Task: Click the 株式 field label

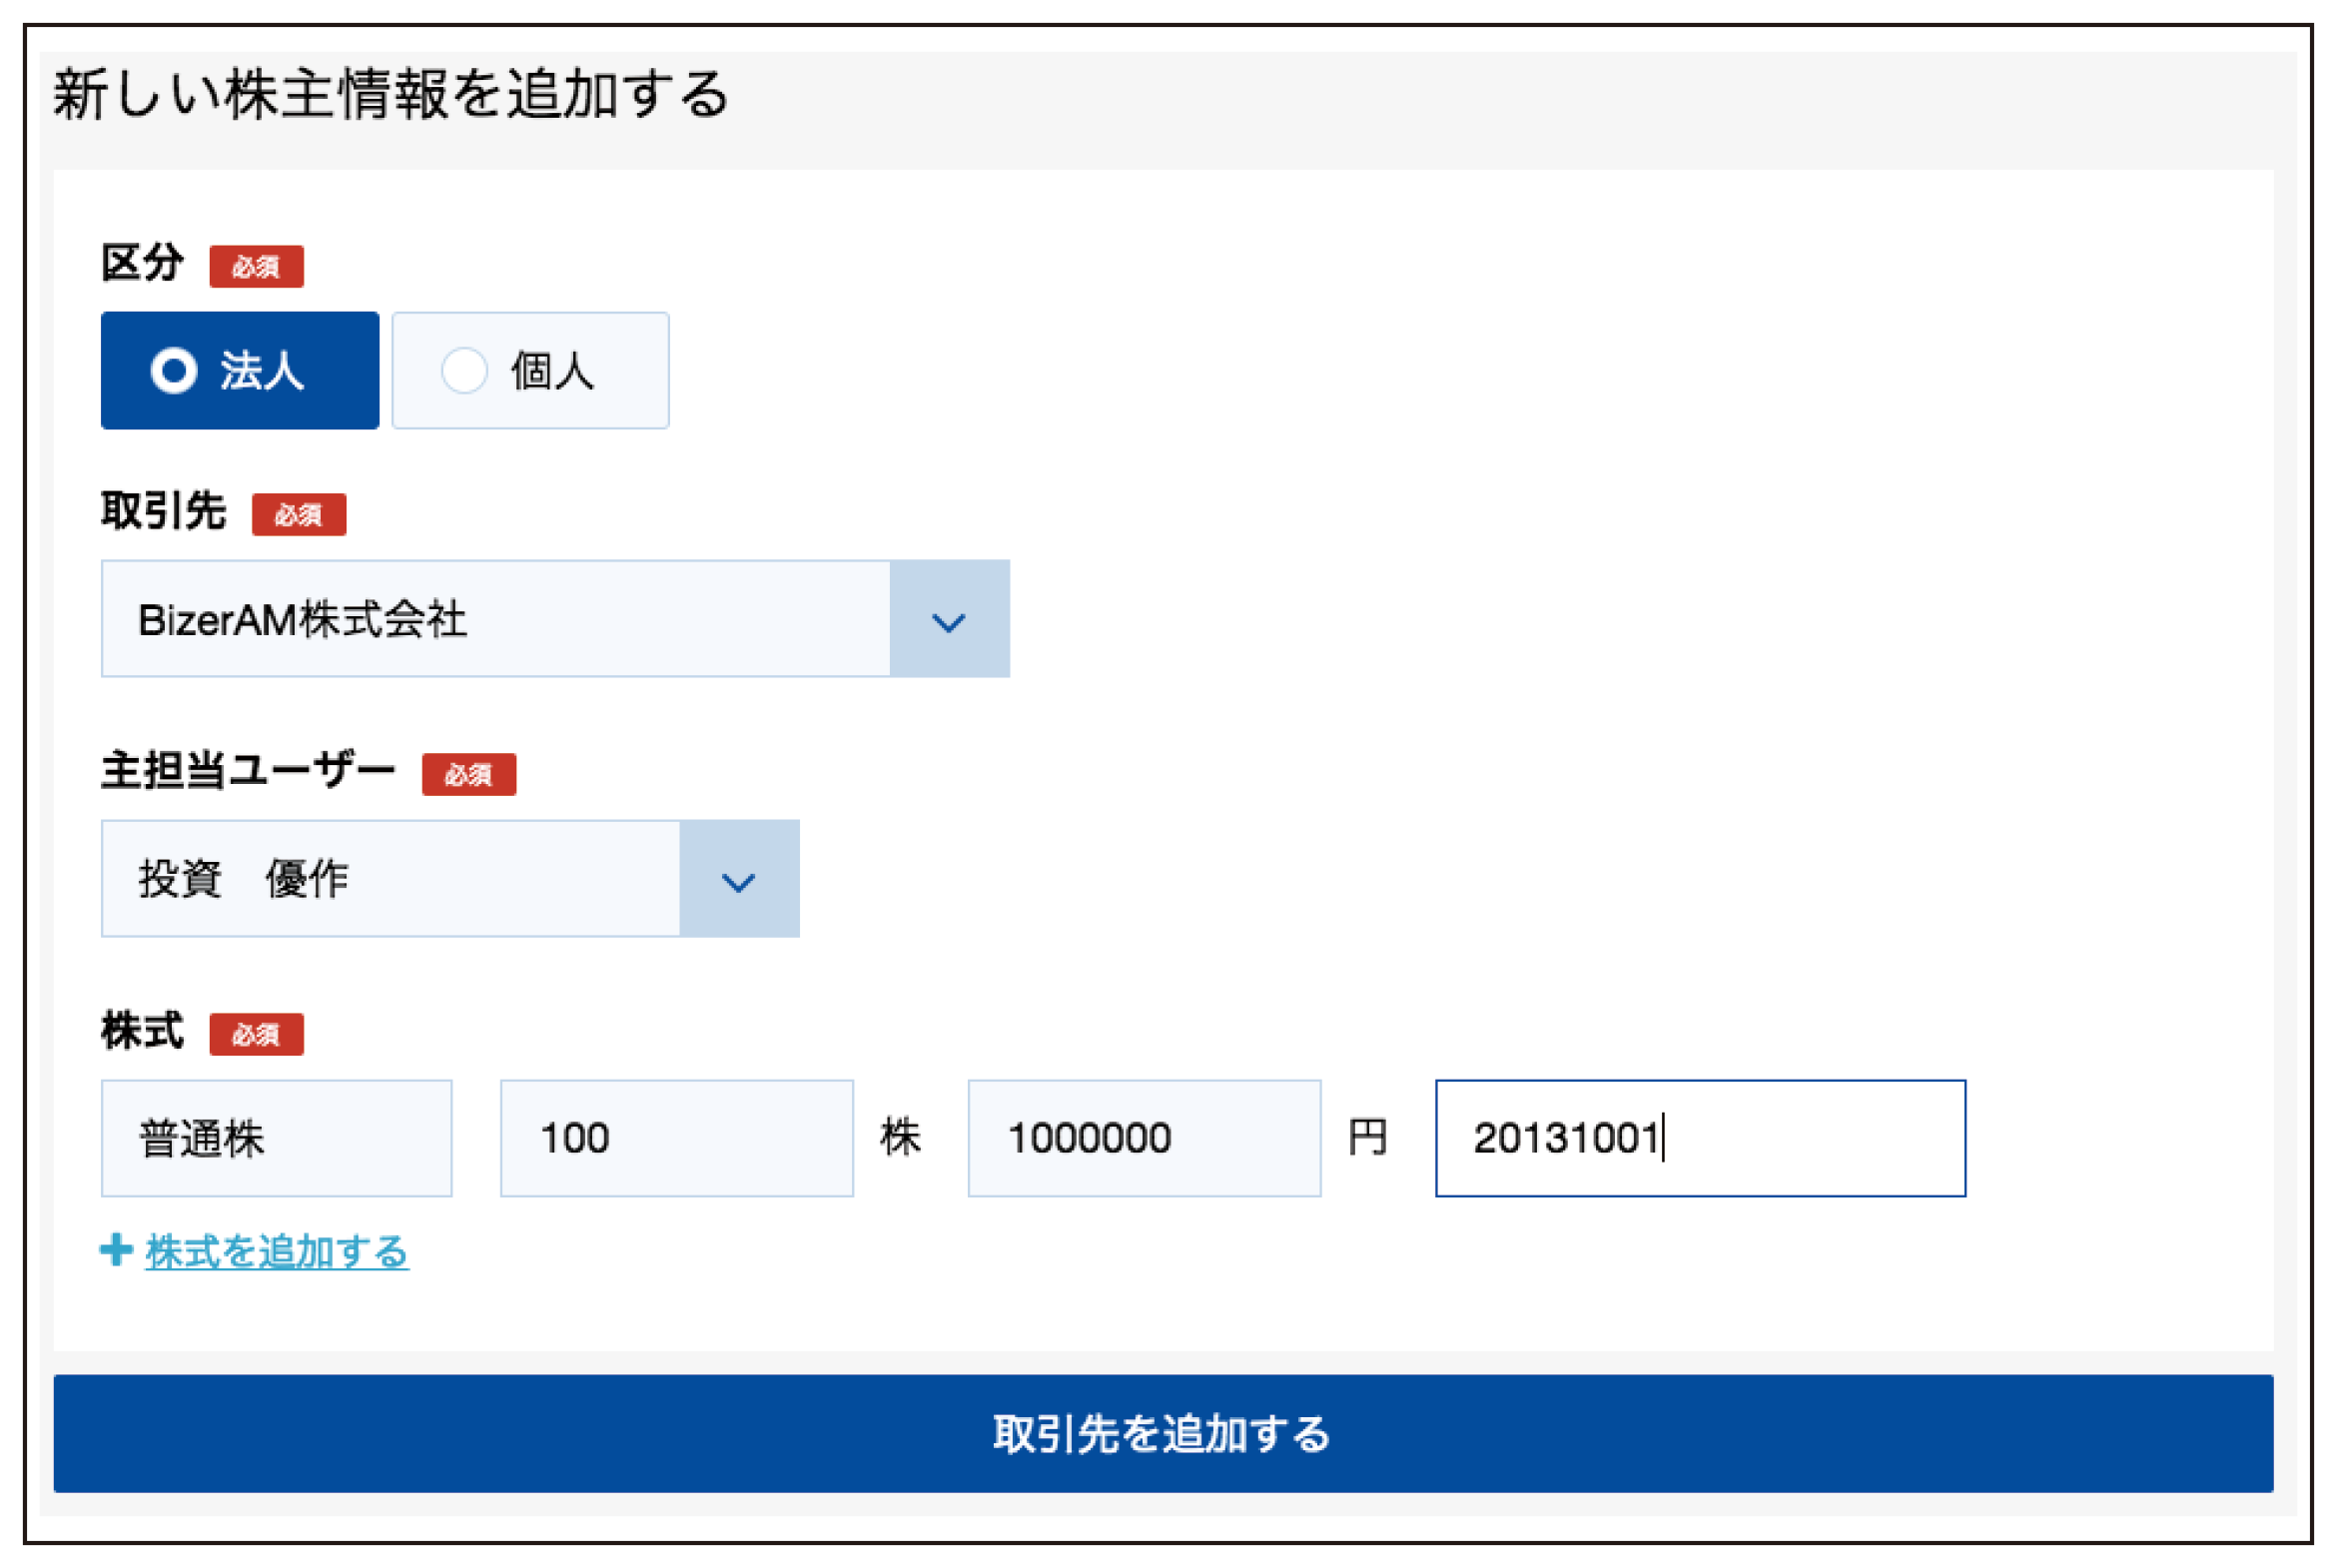Action: coord(142,1032)
